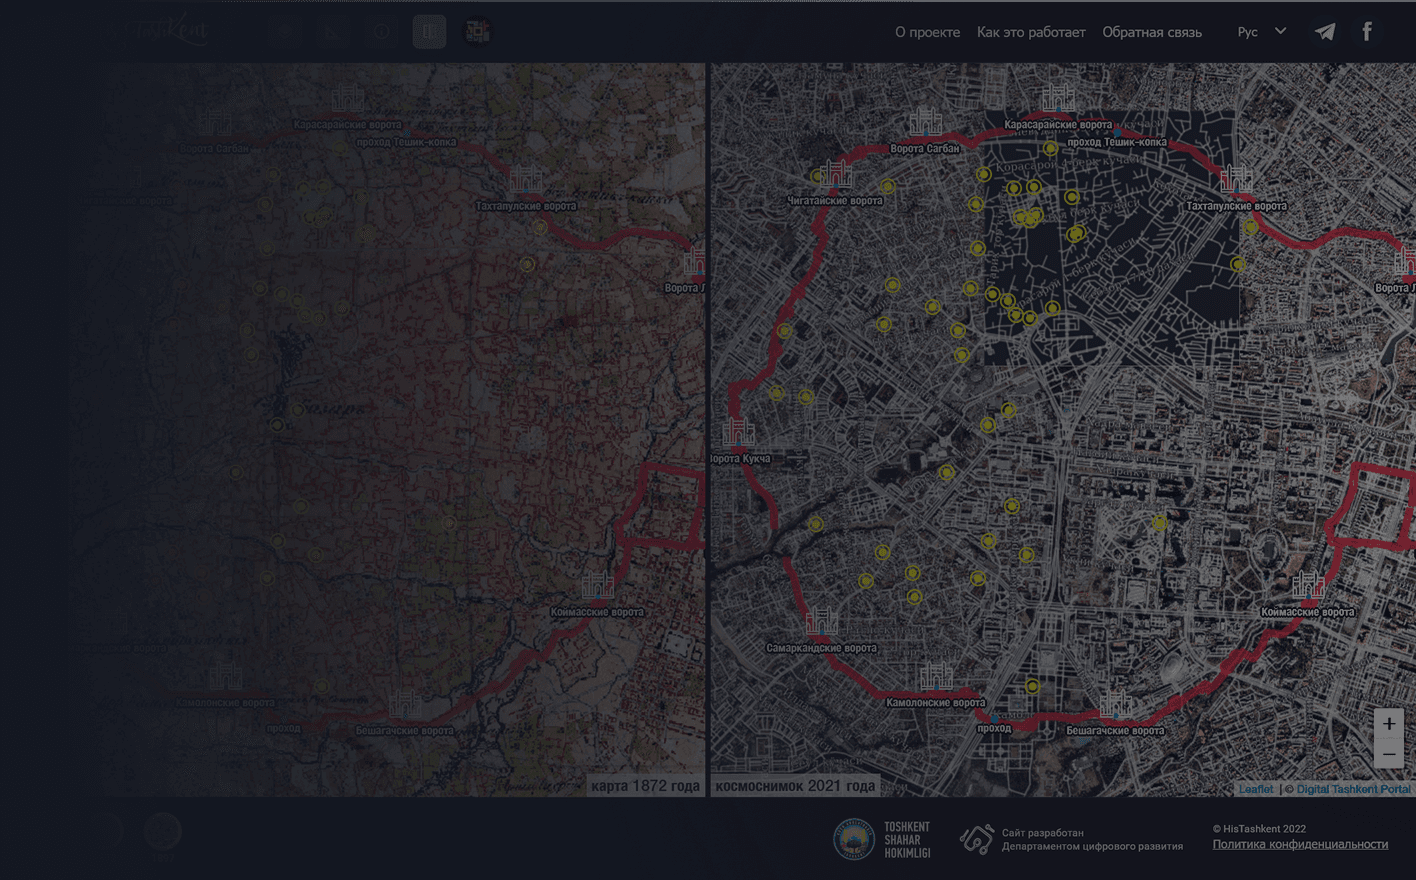Zoom in with the plus button

point(1388,724)
